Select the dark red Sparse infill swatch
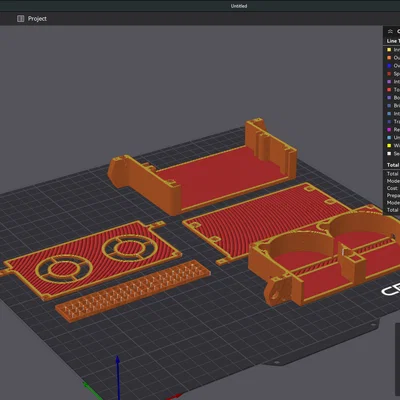Image resolution: width=400 pixels, height=400 pixels. pos(389,74)
